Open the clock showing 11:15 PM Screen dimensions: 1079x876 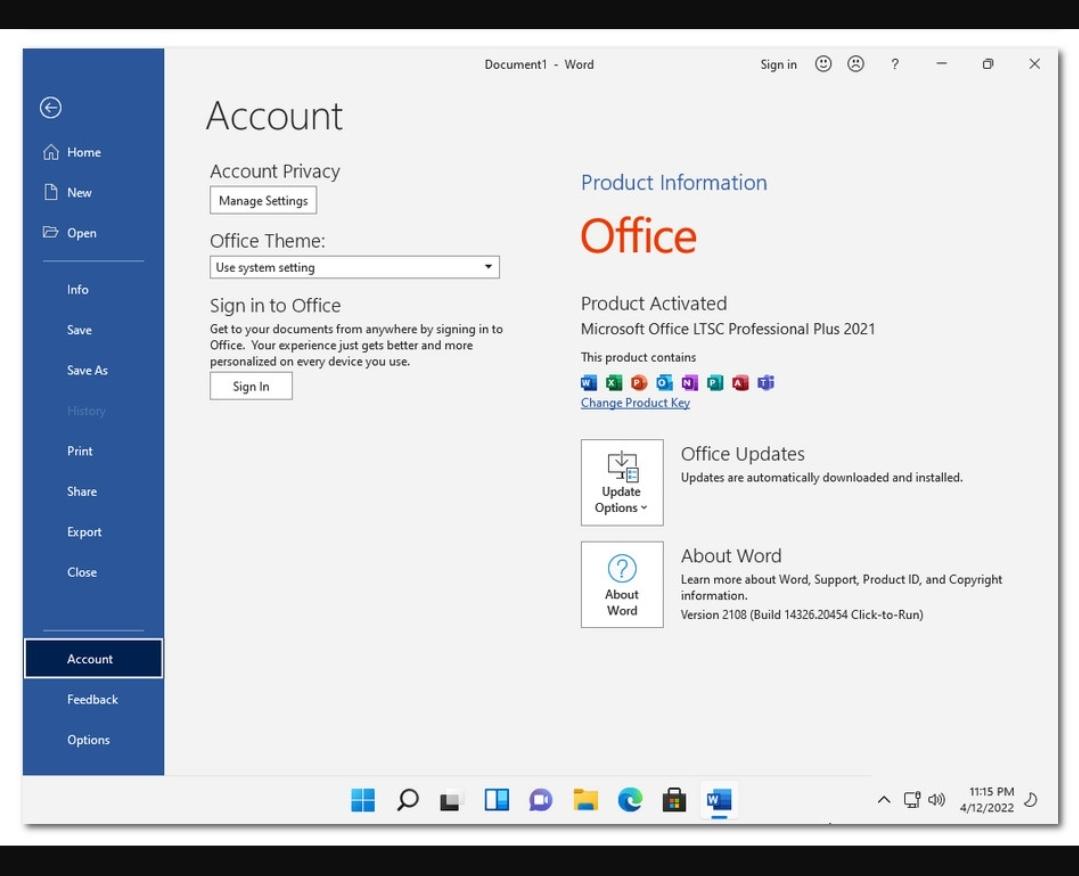(987, 800)
